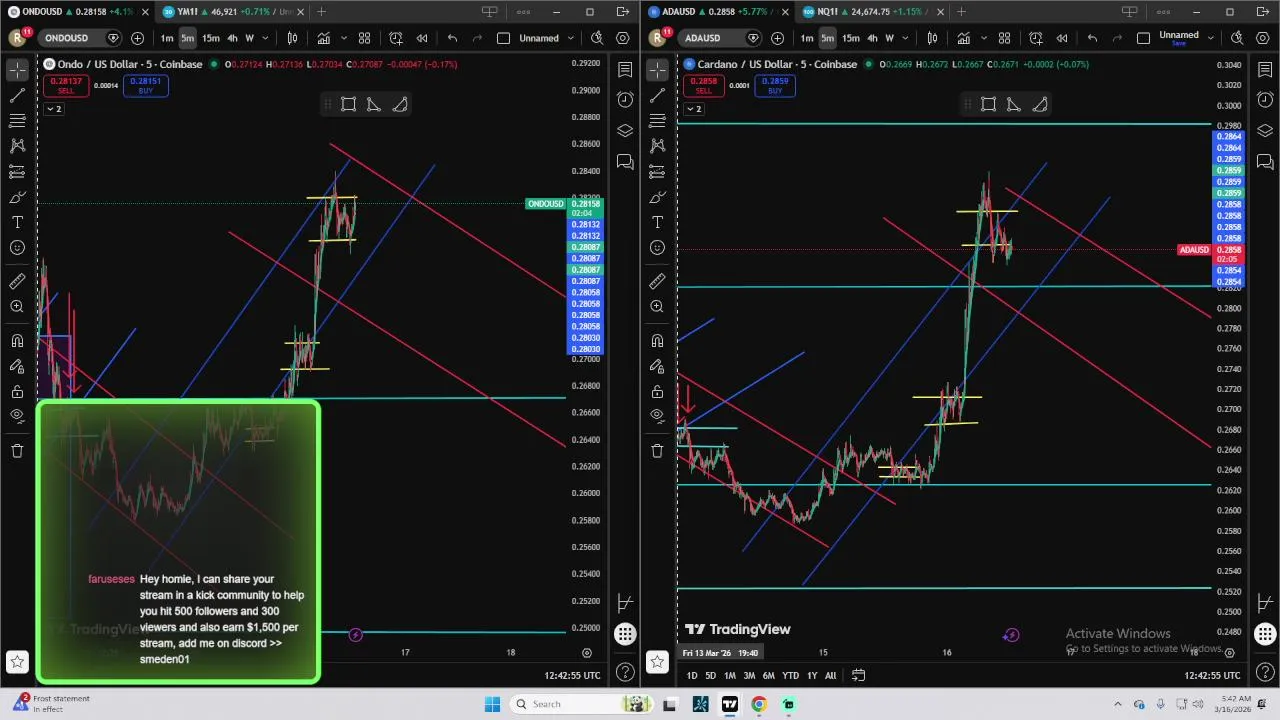Open chart settings hexagon in ONDOUSD window
This screenshot has width=1280, height=720.
pos(622,38)
